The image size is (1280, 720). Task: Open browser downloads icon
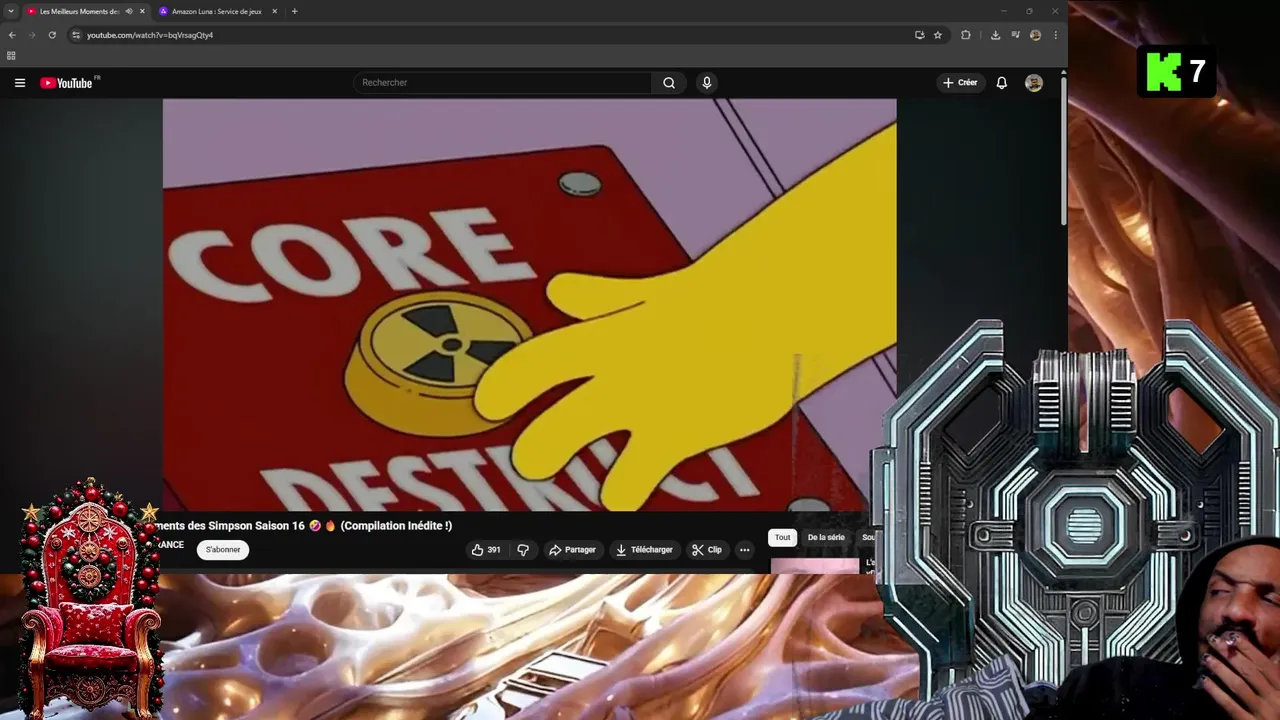click(x=995, y=35)
